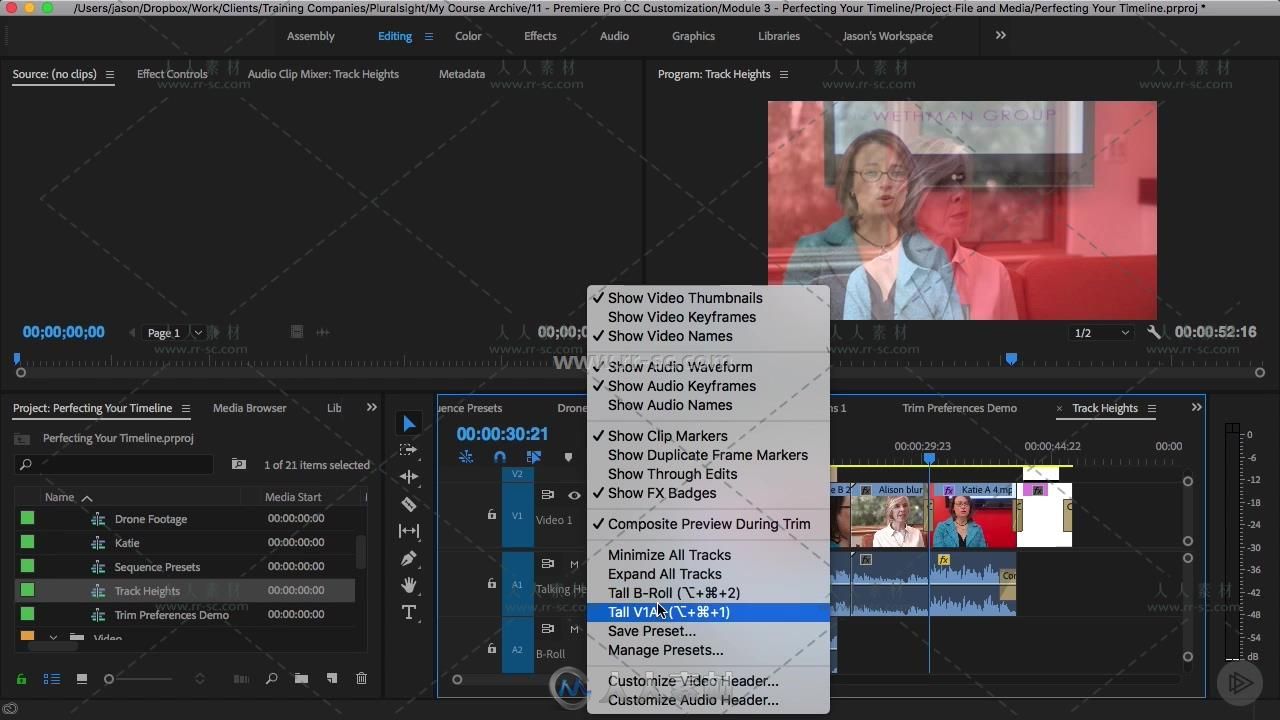Viewport: 1280px width, 720px height.
Task: Click playhead in program monitor scrubber
Action: [x=1011, y=358]
